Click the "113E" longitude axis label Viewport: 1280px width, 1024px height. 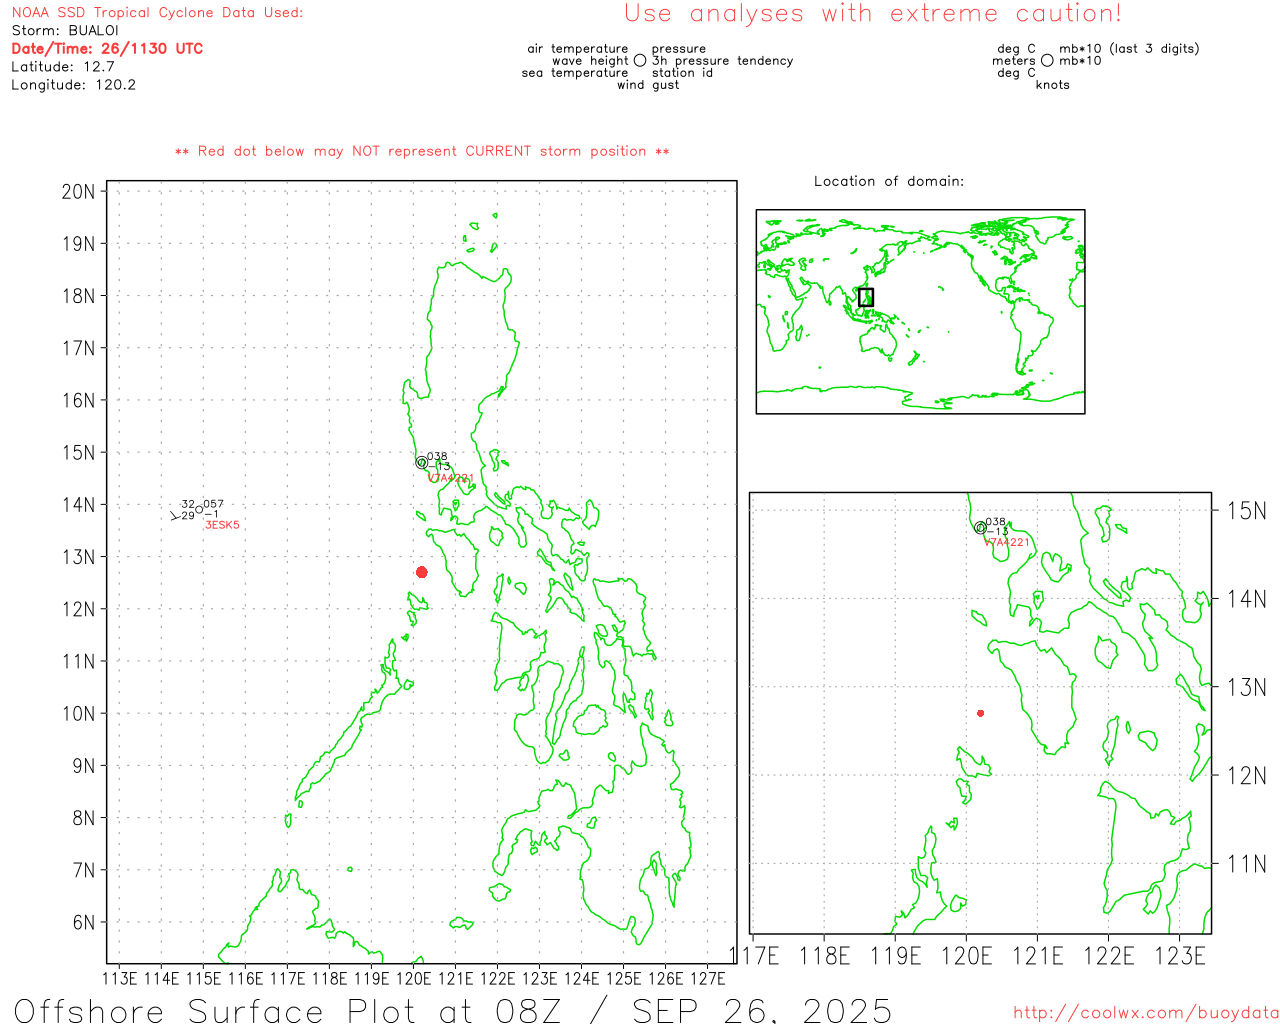coord(120,978)
